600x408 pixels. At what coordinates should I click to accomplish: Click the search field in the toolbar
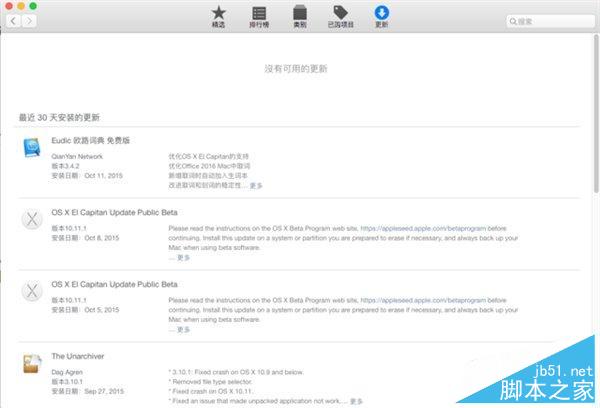click(550, 21)
